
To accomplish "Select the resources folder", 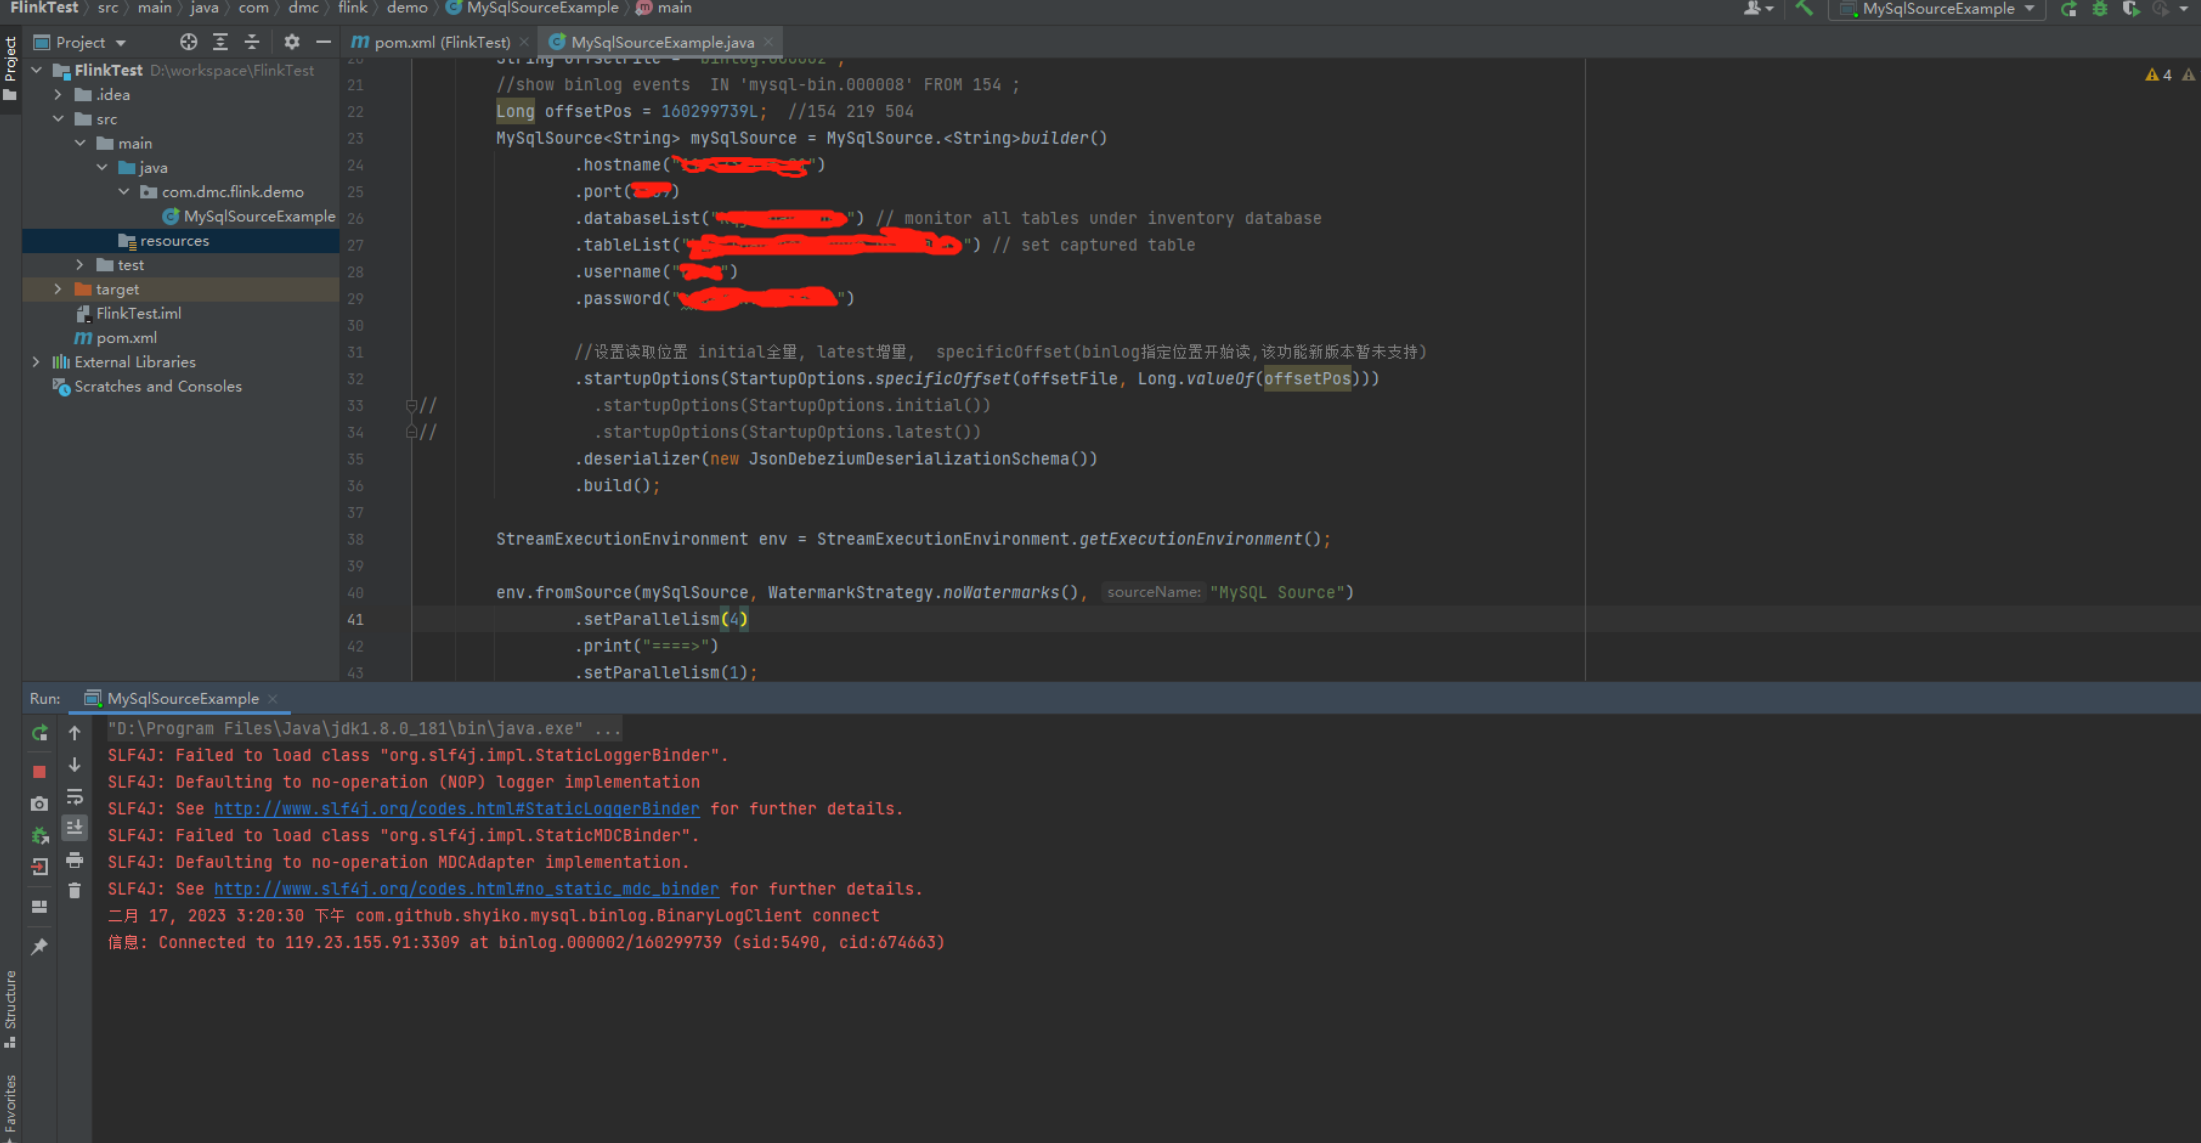I will (x=164, y=241).
